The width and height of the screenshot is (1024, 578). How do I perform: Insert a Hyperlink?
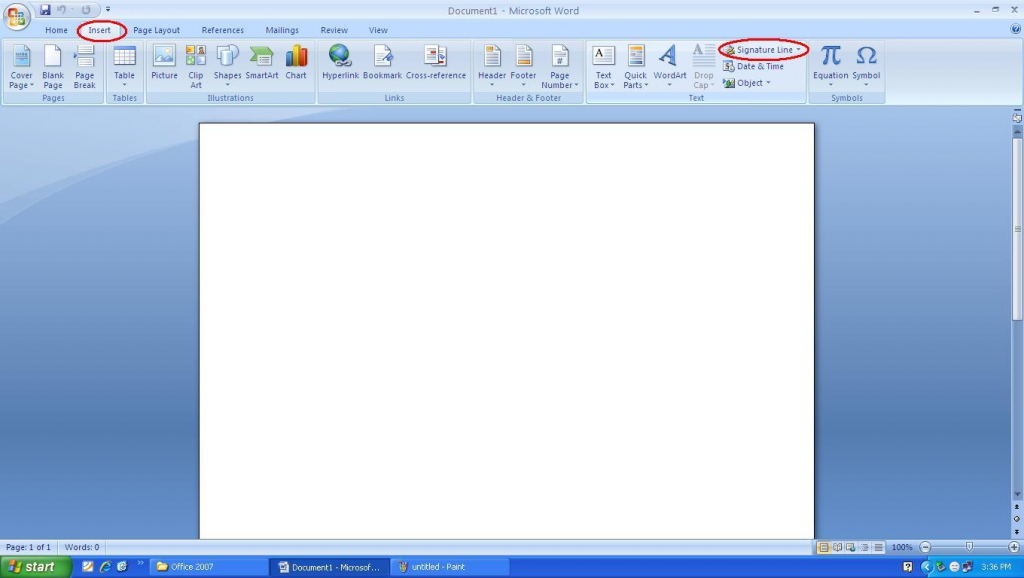[340, 63]
